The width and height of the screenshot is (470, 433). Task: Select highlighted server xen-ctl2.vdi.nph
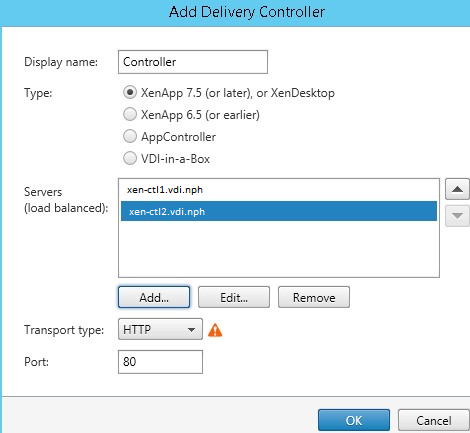279,211
